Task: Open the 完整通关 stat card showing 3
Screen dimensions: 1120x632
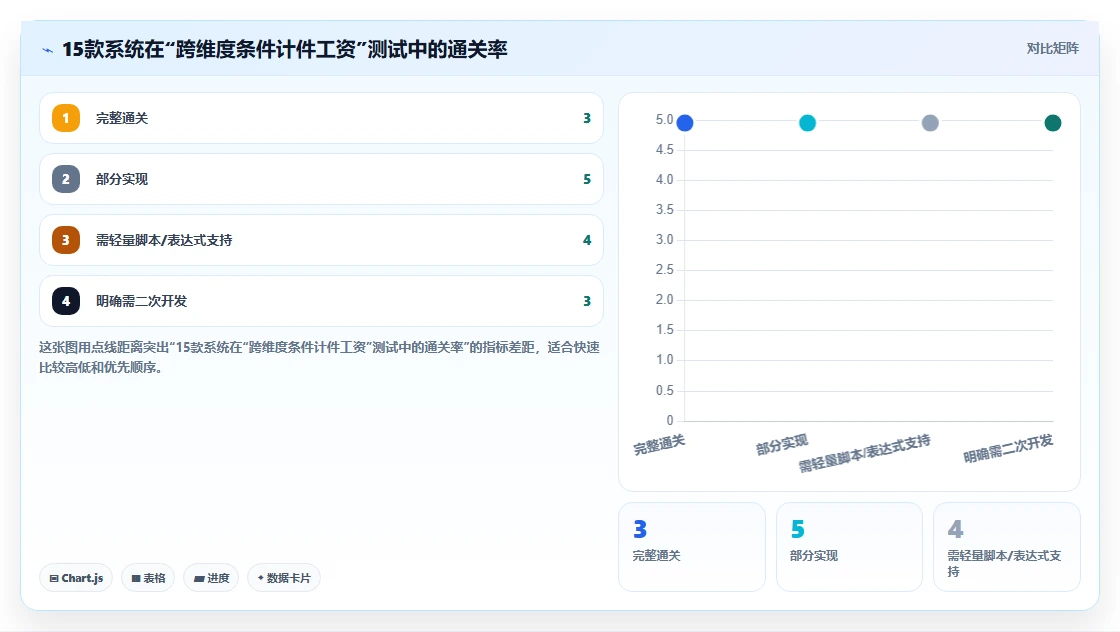Action: pos(691,547)
